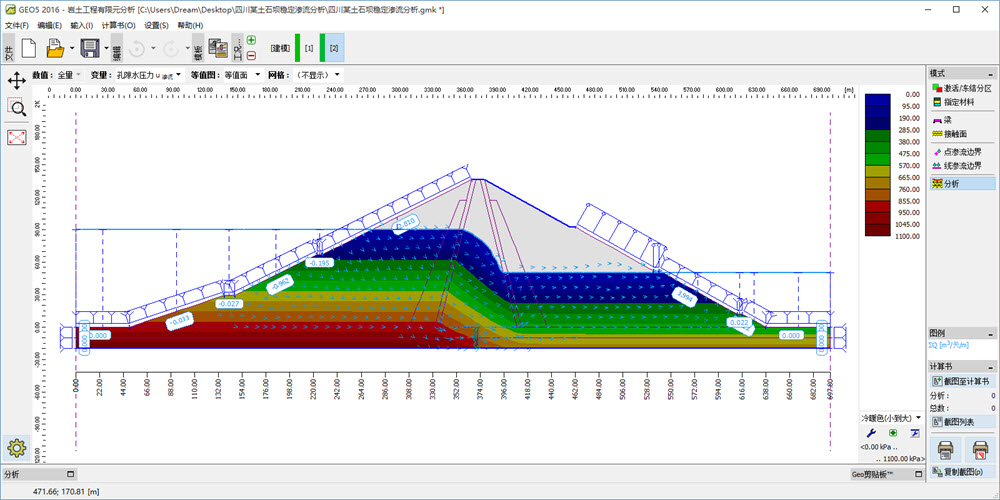
Task: Click the zoom-to-fit extents icon
Action: pos(17,136)
